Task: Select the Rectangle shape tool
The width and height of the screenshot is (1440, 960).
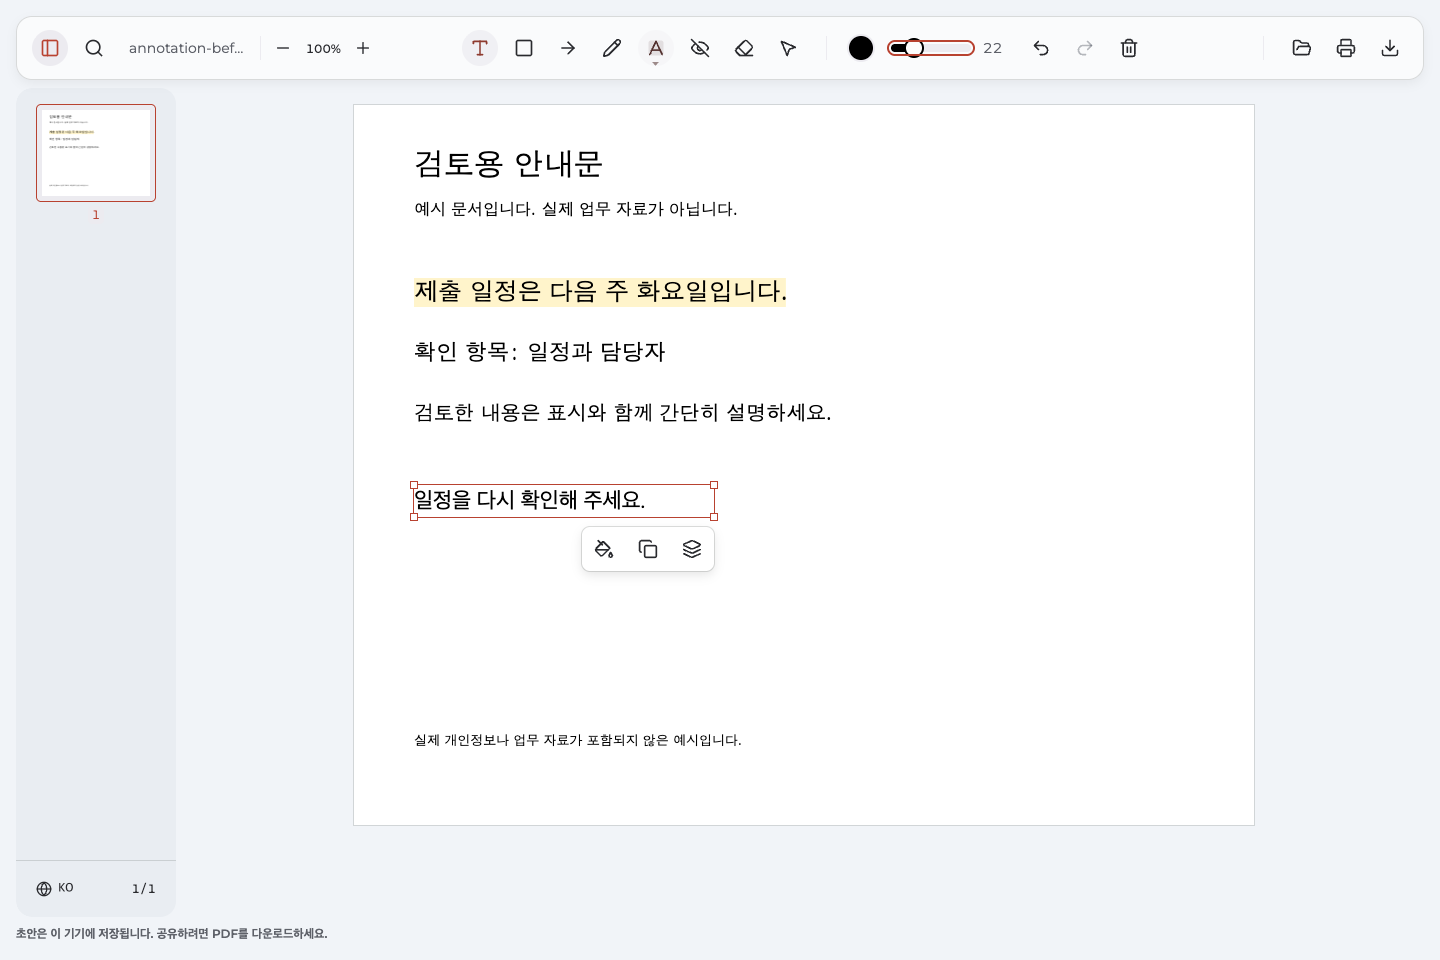Action: click(524, 48)
